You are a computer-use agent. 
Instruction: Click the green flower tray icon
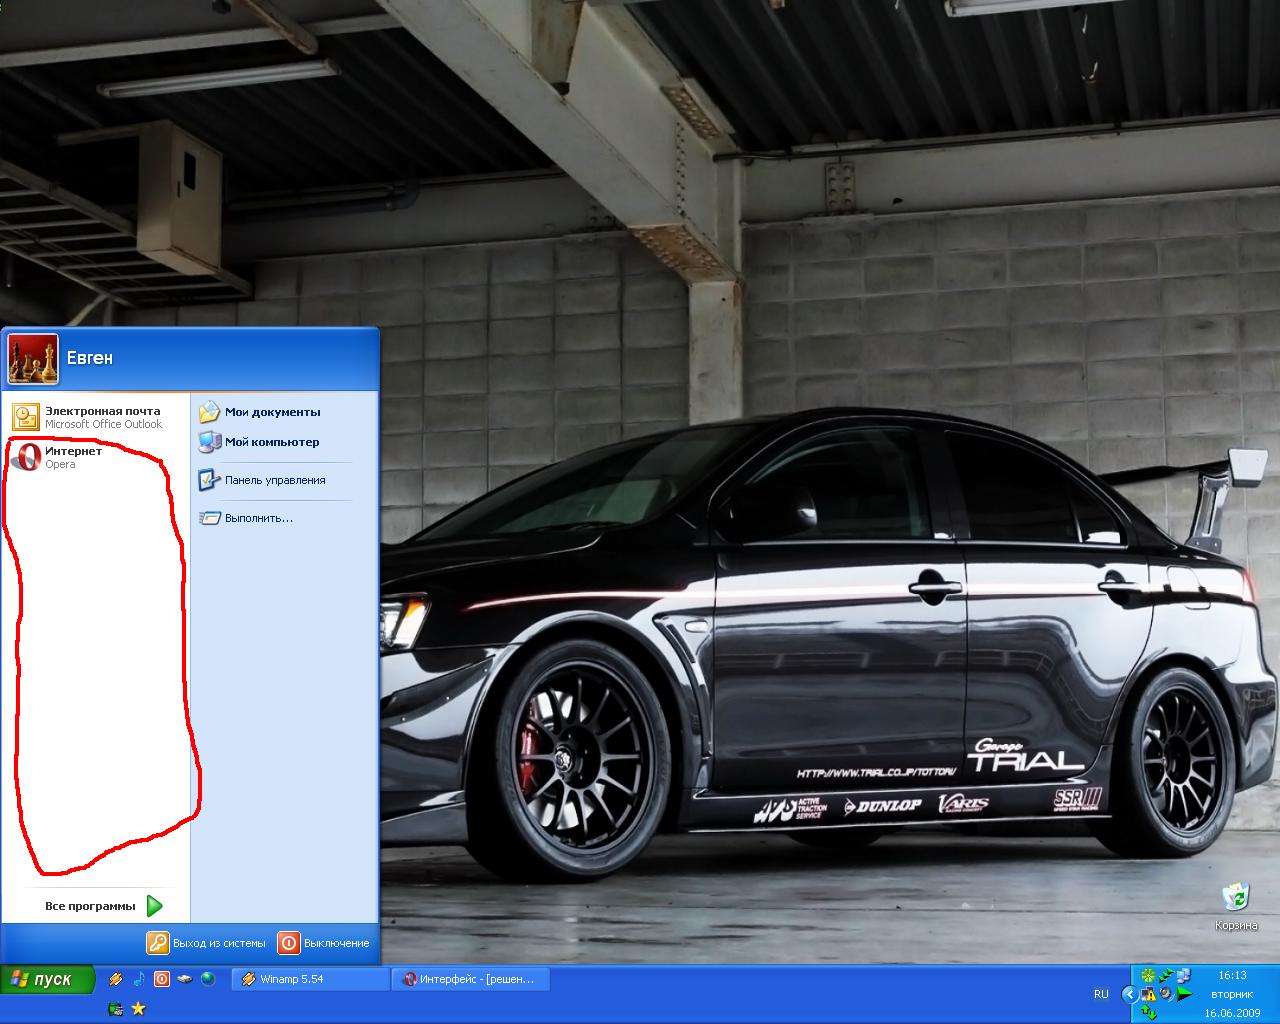[x=1148, y=975]
